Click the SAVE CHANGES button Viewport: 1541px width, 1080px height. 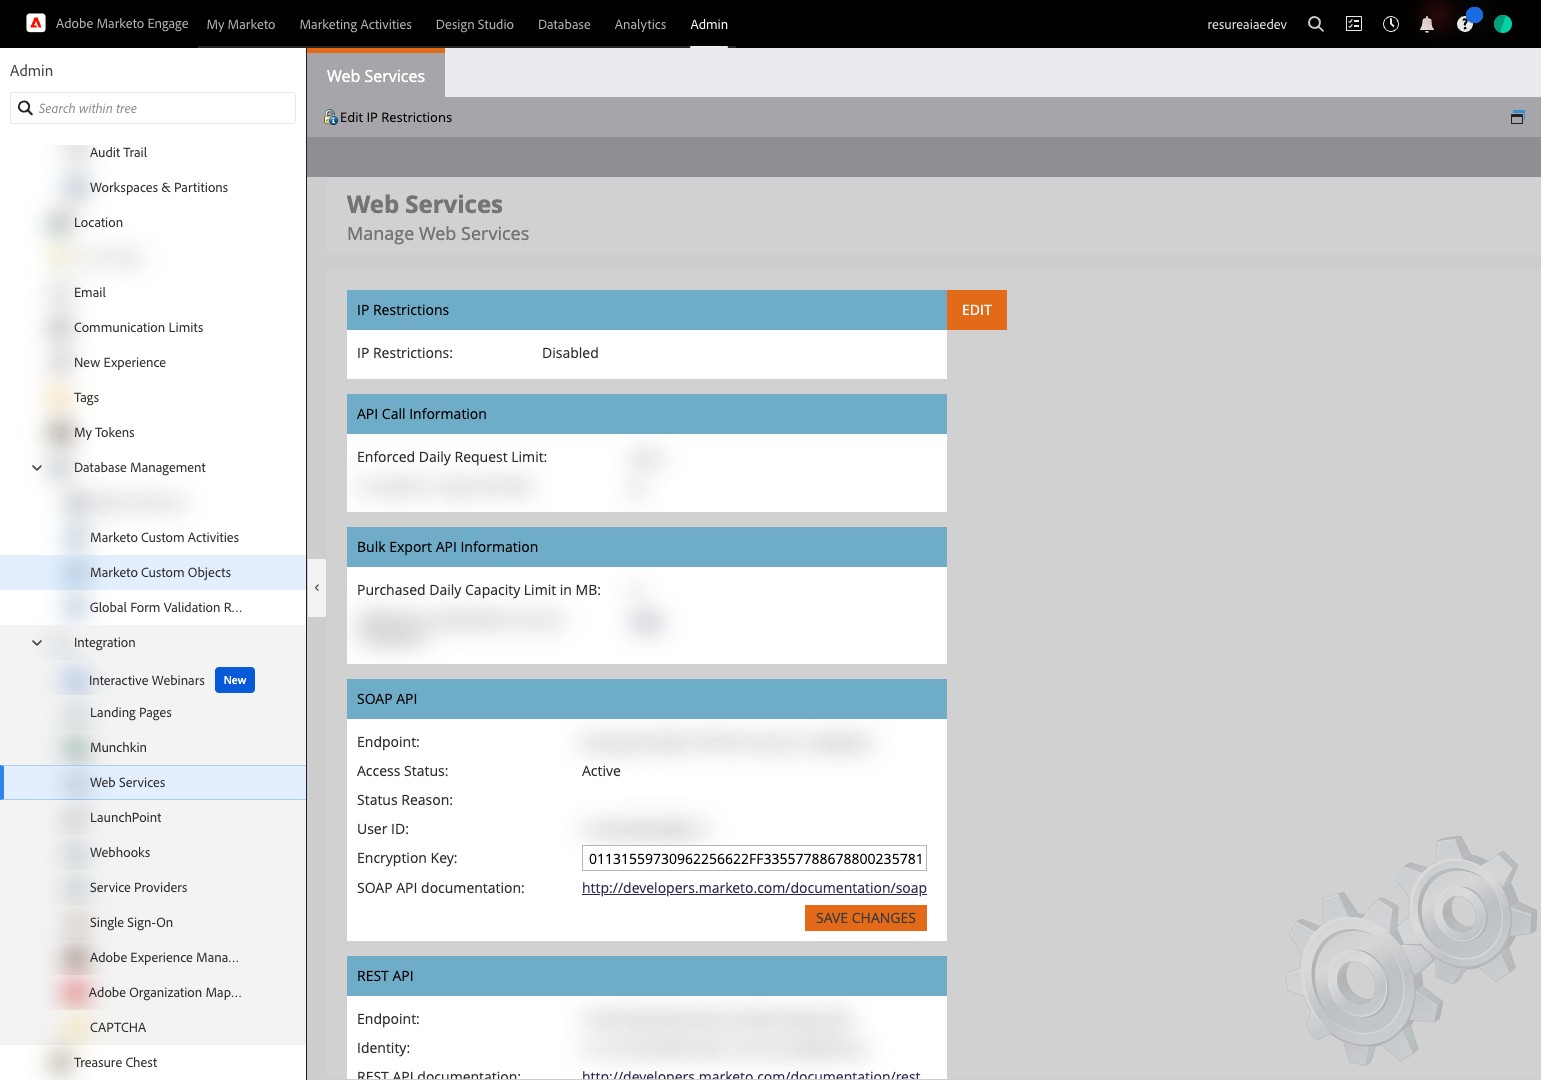point(866,918)
